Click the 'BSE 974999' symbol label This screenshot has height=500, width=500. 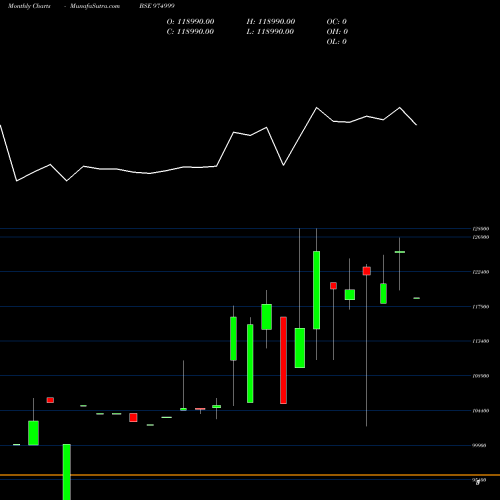pyautogui.click(x=157, y=6)
